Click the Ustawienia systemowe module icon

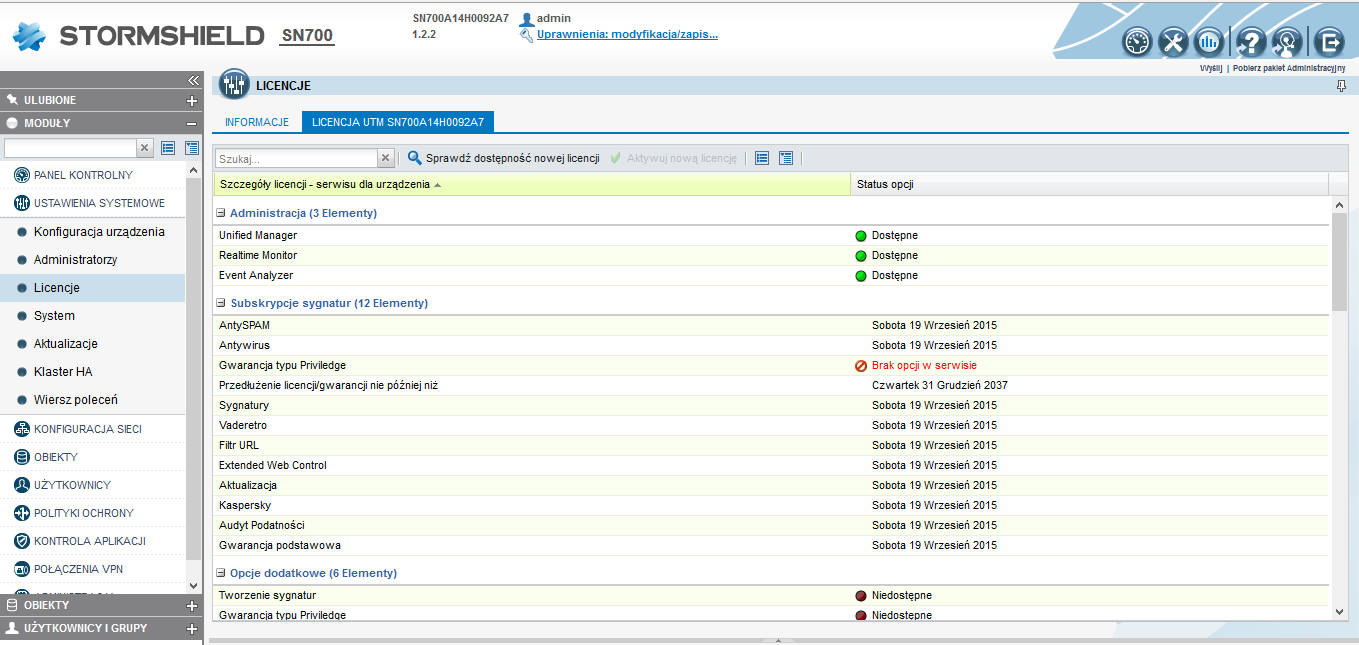pos(22,203)
